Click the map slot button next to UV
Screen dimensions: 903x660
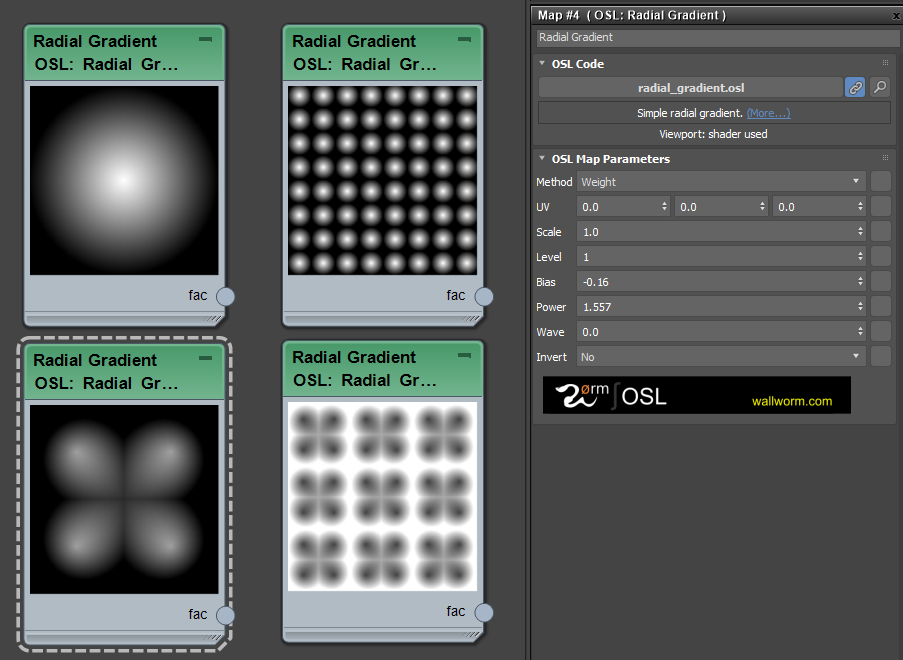(881, 206)
